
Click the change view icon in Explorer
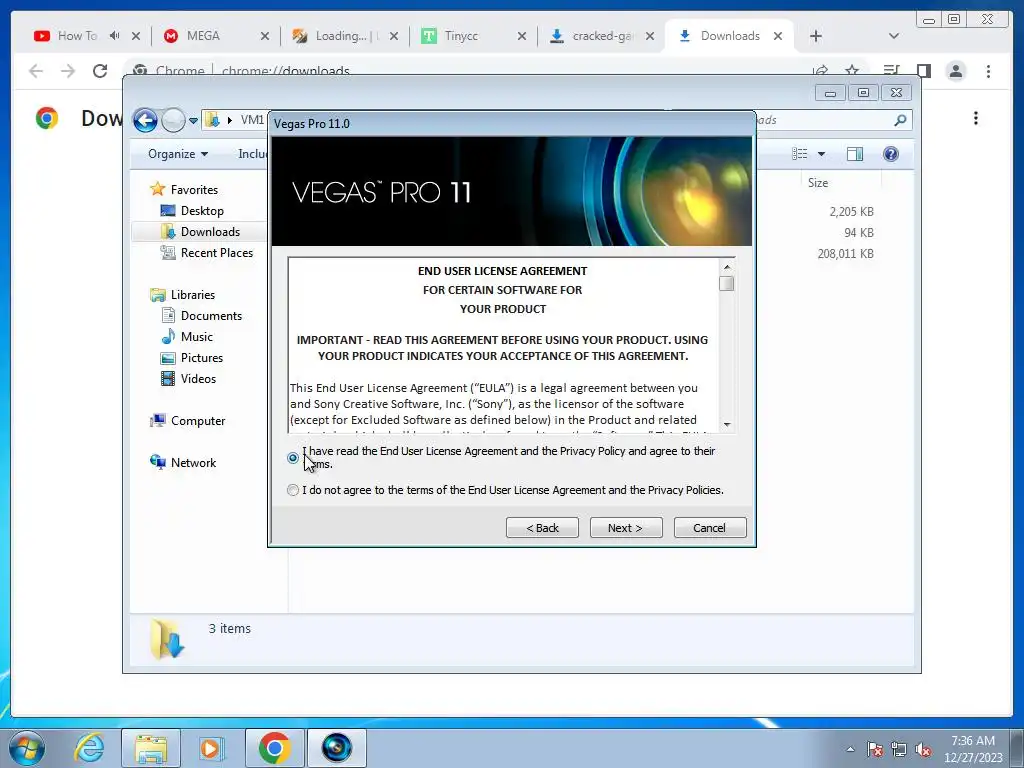click(x=799, y=153)
